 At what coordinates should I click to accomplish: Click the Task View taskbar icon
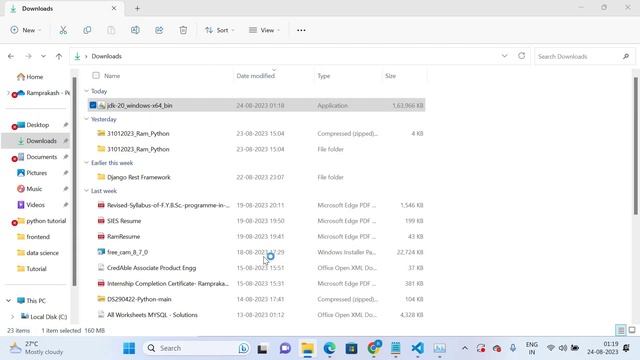pos(262,349)
